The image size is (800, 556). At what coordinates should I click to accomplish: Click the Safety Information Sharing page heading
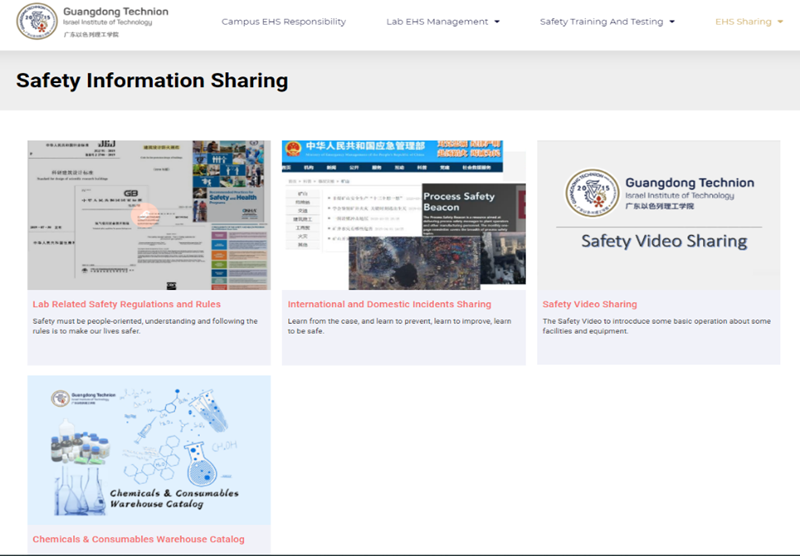point(152,81)
